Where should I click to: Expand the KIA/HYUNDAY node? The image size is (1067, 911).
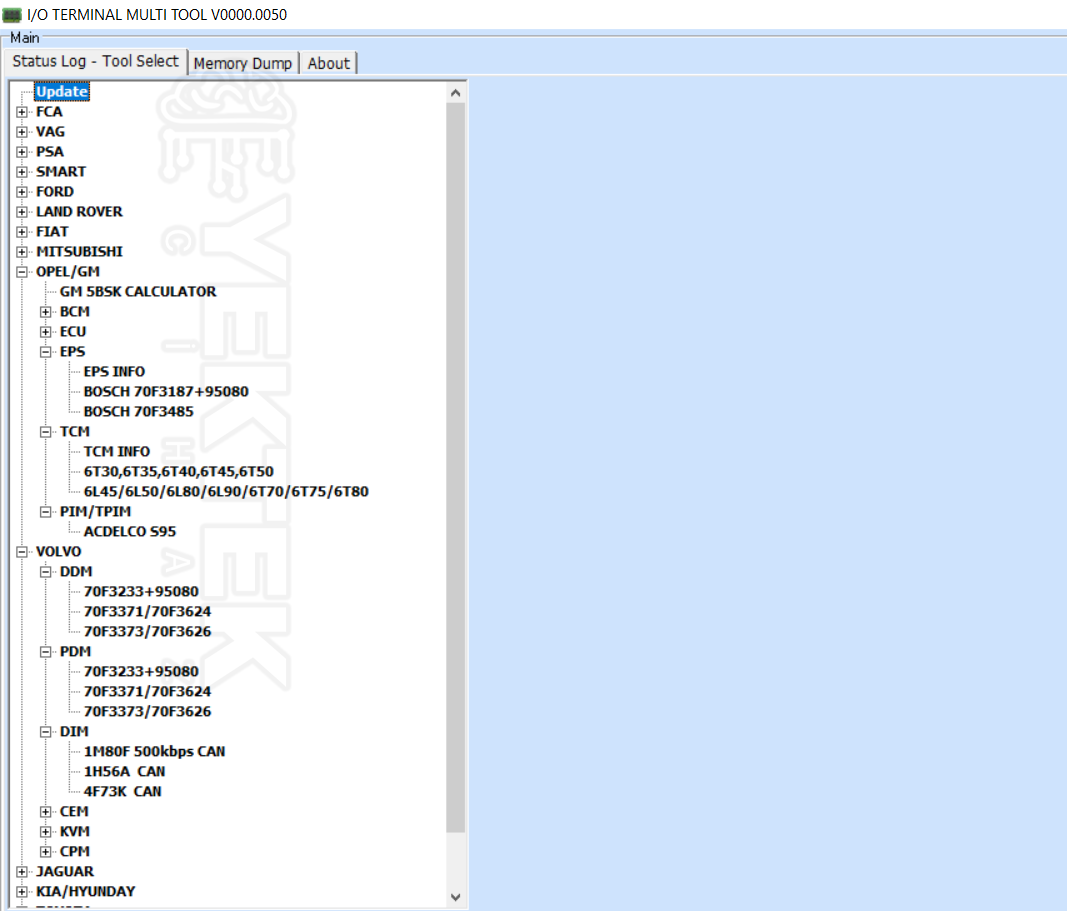tap(22, 892)
